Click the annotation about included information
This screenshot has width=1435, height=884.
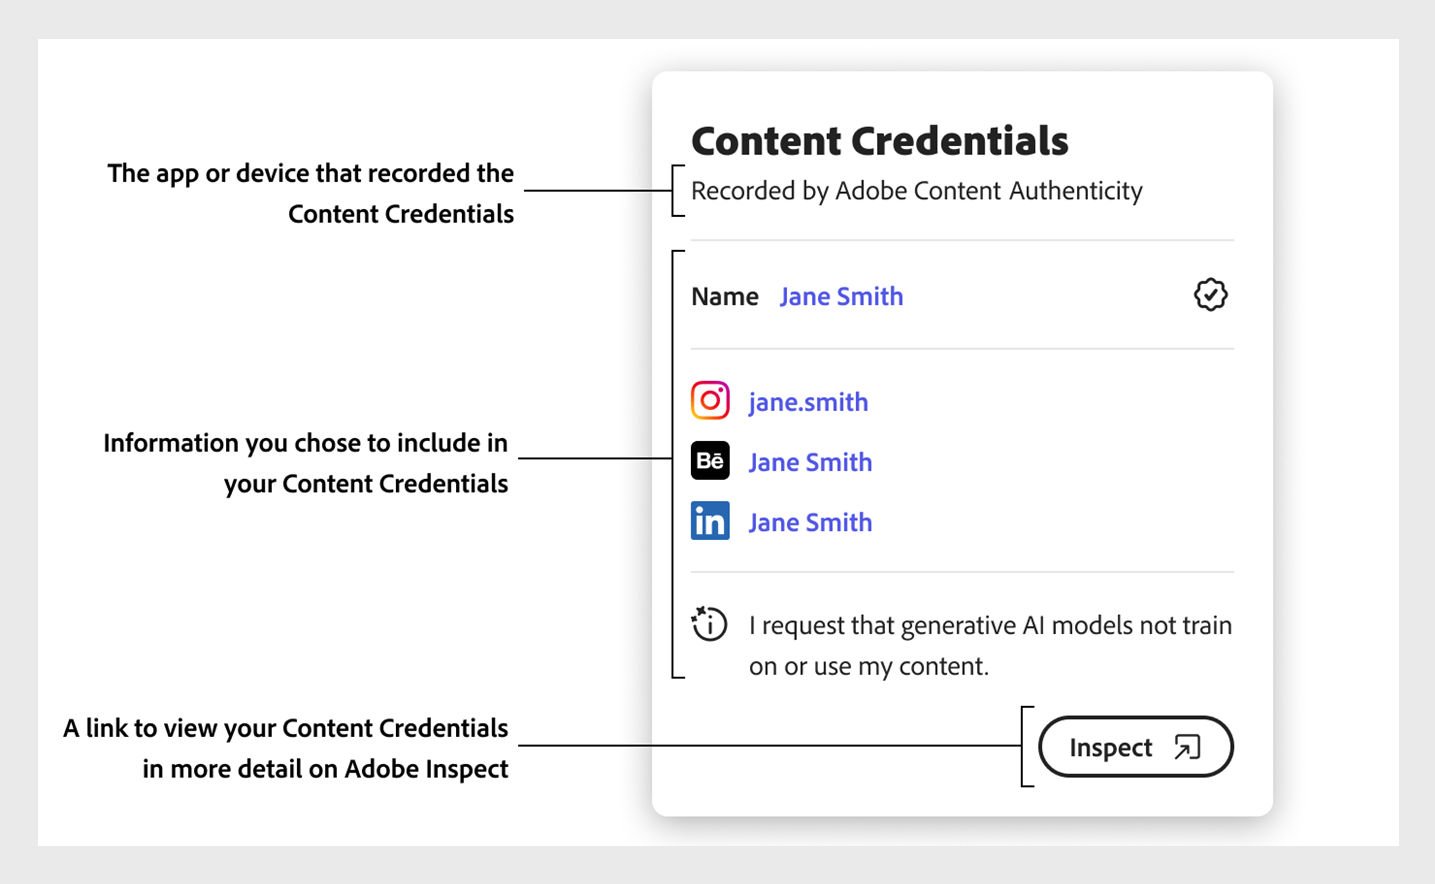point(305,462)
